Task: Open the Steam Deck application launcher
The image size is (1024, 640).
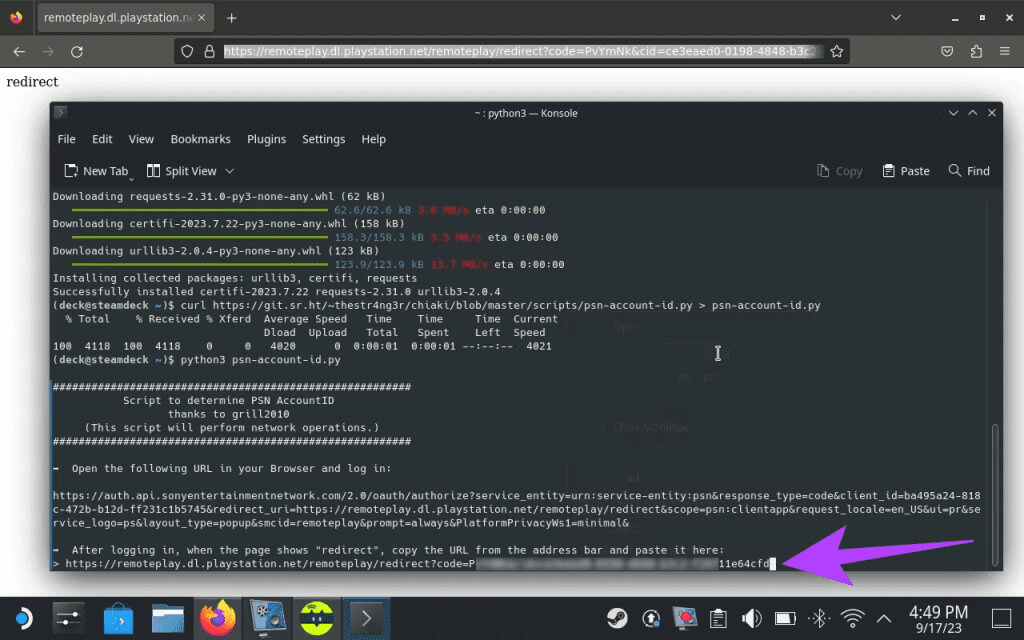Action: (23, 618)
